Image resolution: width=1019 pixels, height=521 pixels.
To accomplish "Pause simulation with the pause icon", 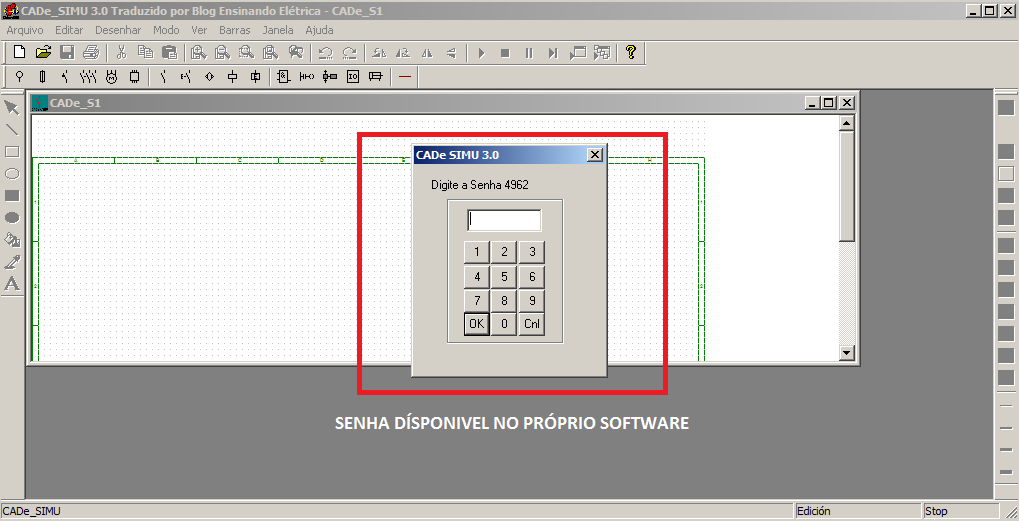I will click(529, 53).
